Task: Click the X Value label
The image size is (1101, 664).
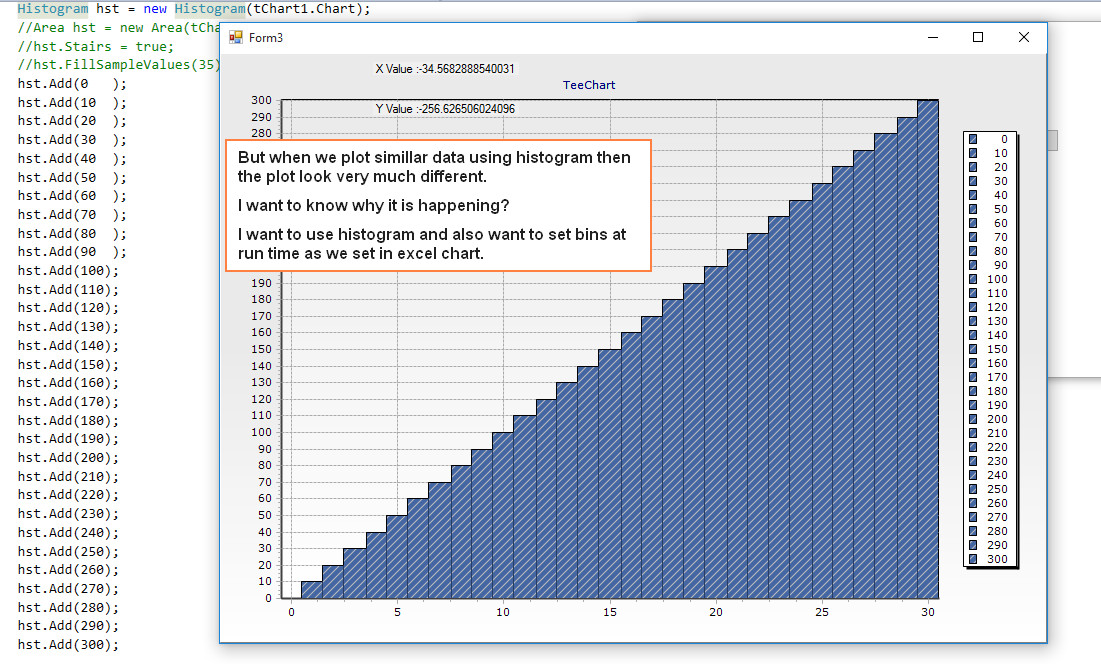Action: tap(445, 69)
